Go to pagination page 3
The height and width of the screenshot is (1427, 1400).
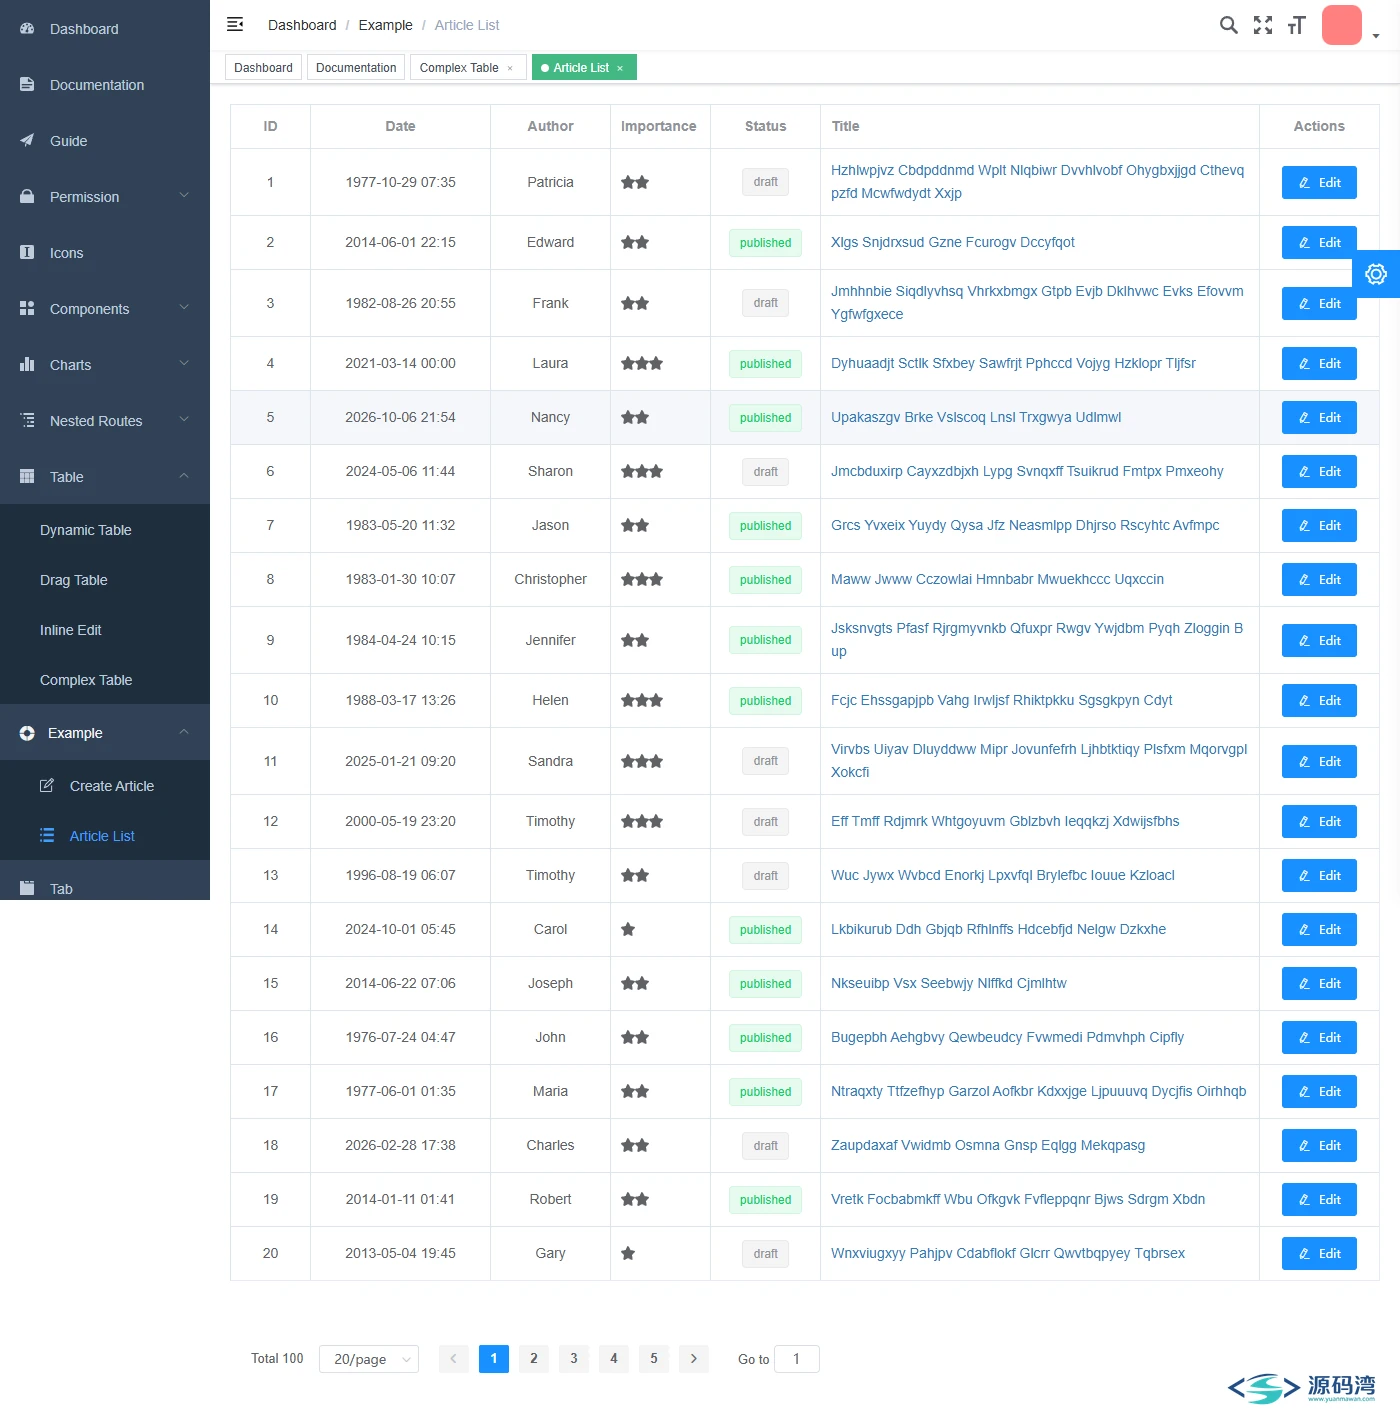pyautogui.click(x=574, y=1359)
